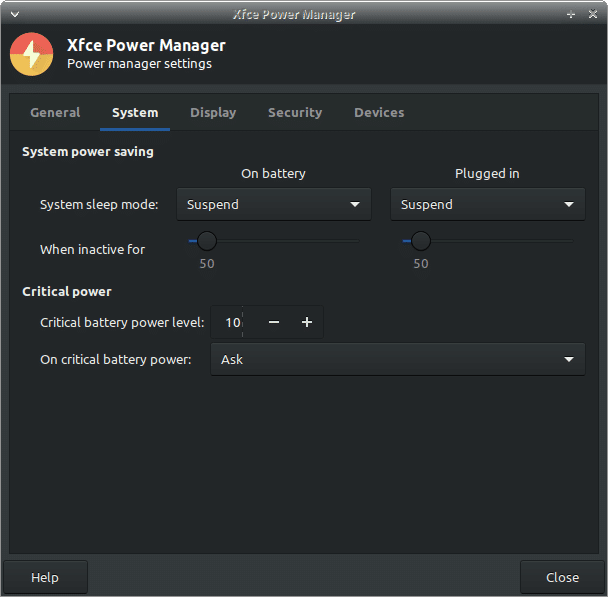This screenshot has height=597, width=608.
Task: Click the System power saving heading
Action: (x=88, y=152)
